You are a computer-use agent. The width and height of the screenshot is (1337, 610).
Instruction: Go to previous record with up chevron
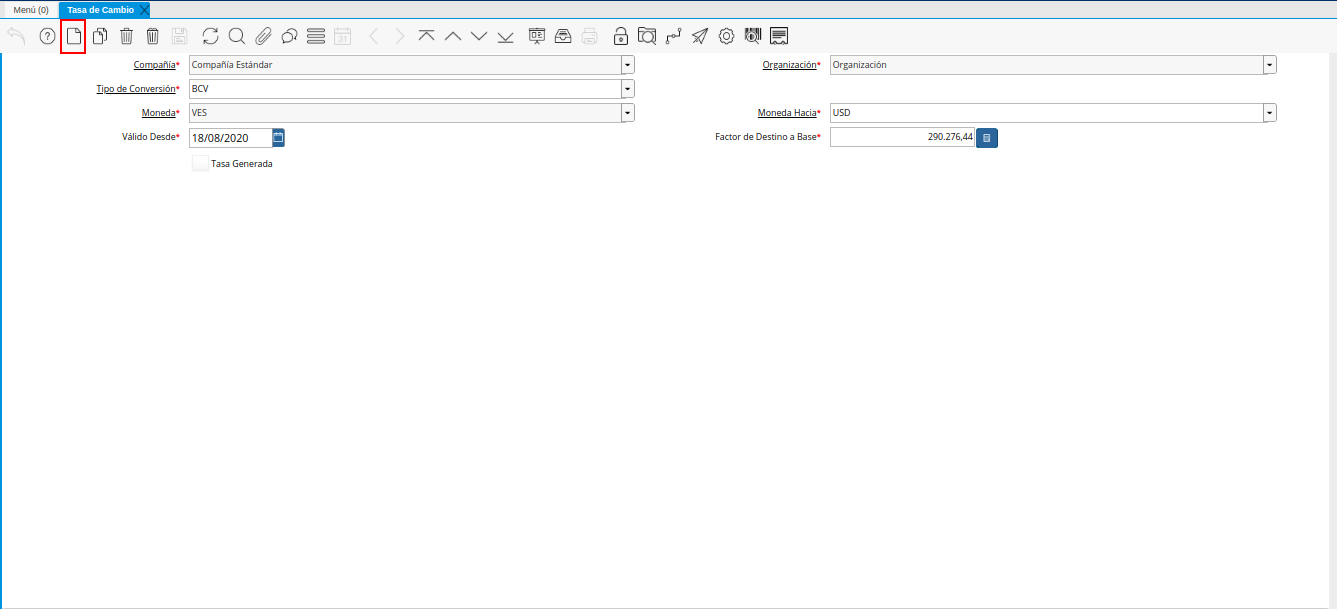(453, 37)
